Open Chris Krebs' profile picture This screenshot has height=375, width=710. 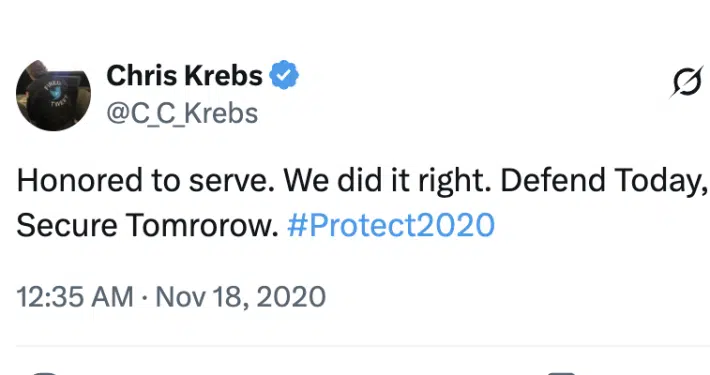pos(53,96)
